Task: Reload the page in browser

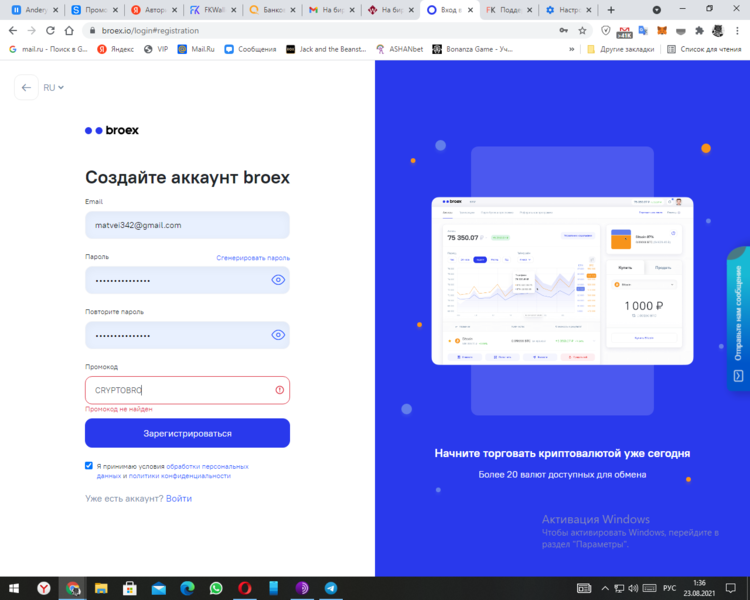Action: tap(52, 30)
